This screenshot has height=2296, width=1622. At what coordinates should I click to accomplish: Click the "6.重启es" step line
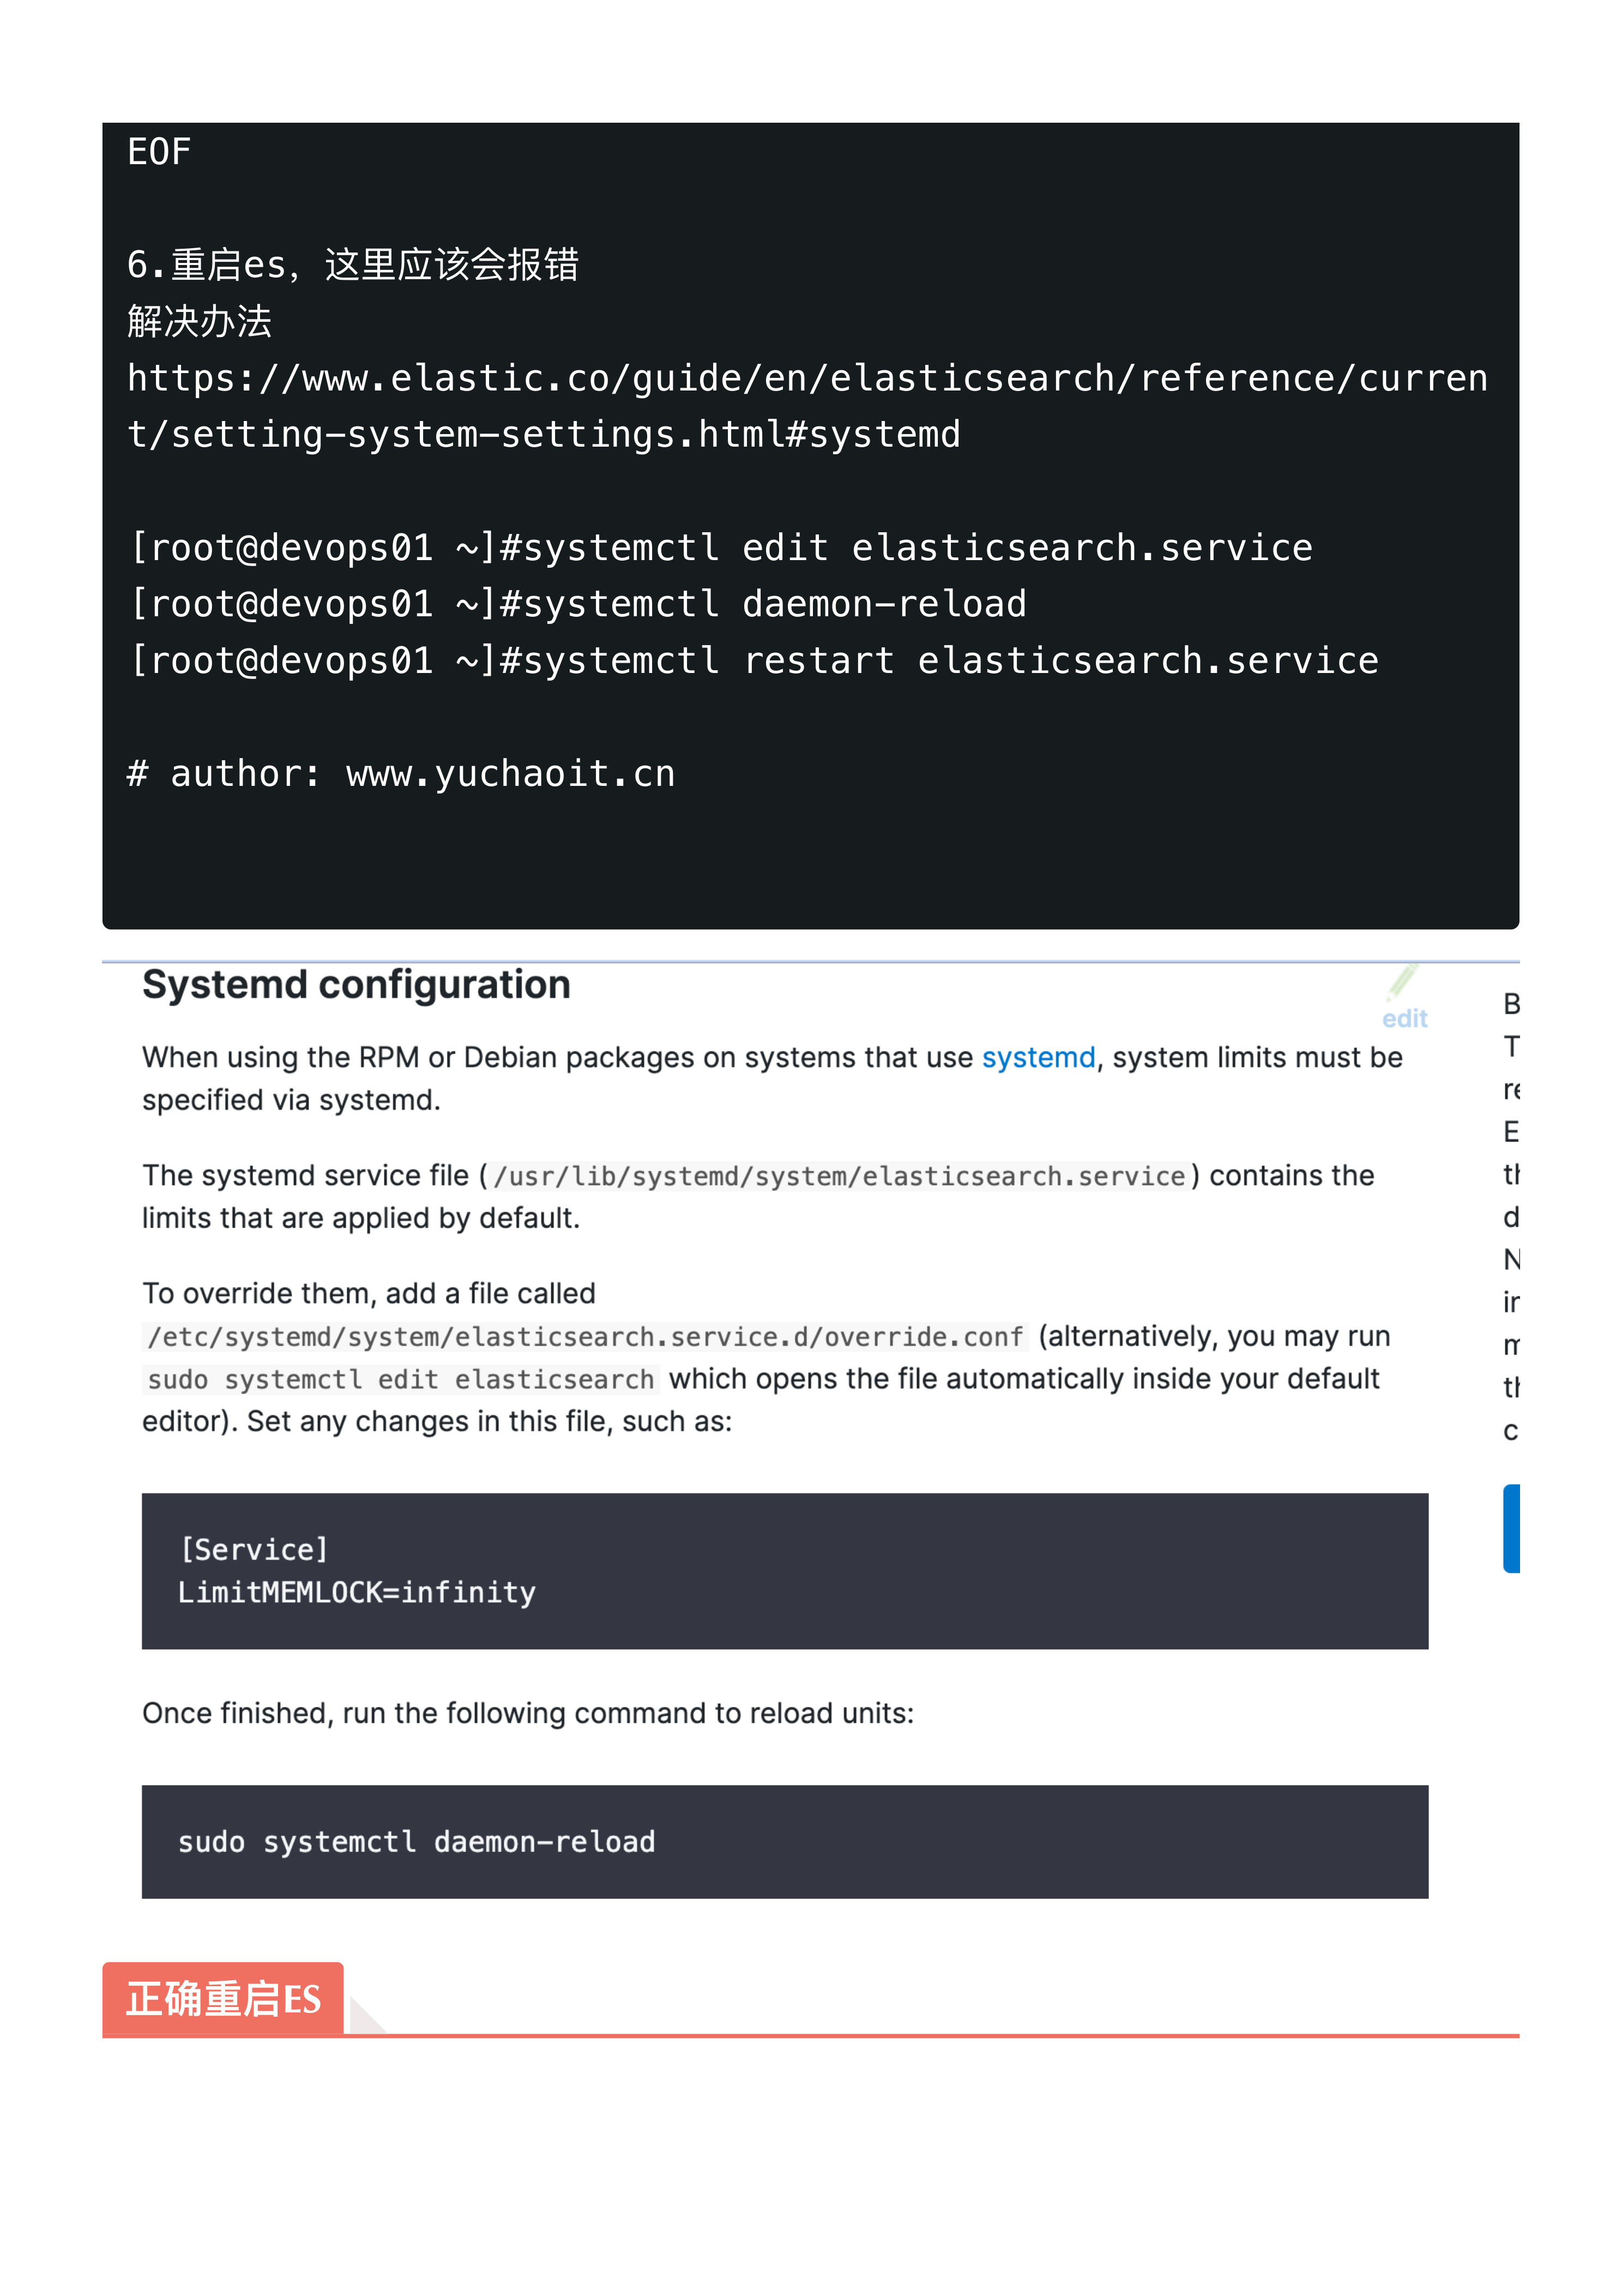coord(352,265)
